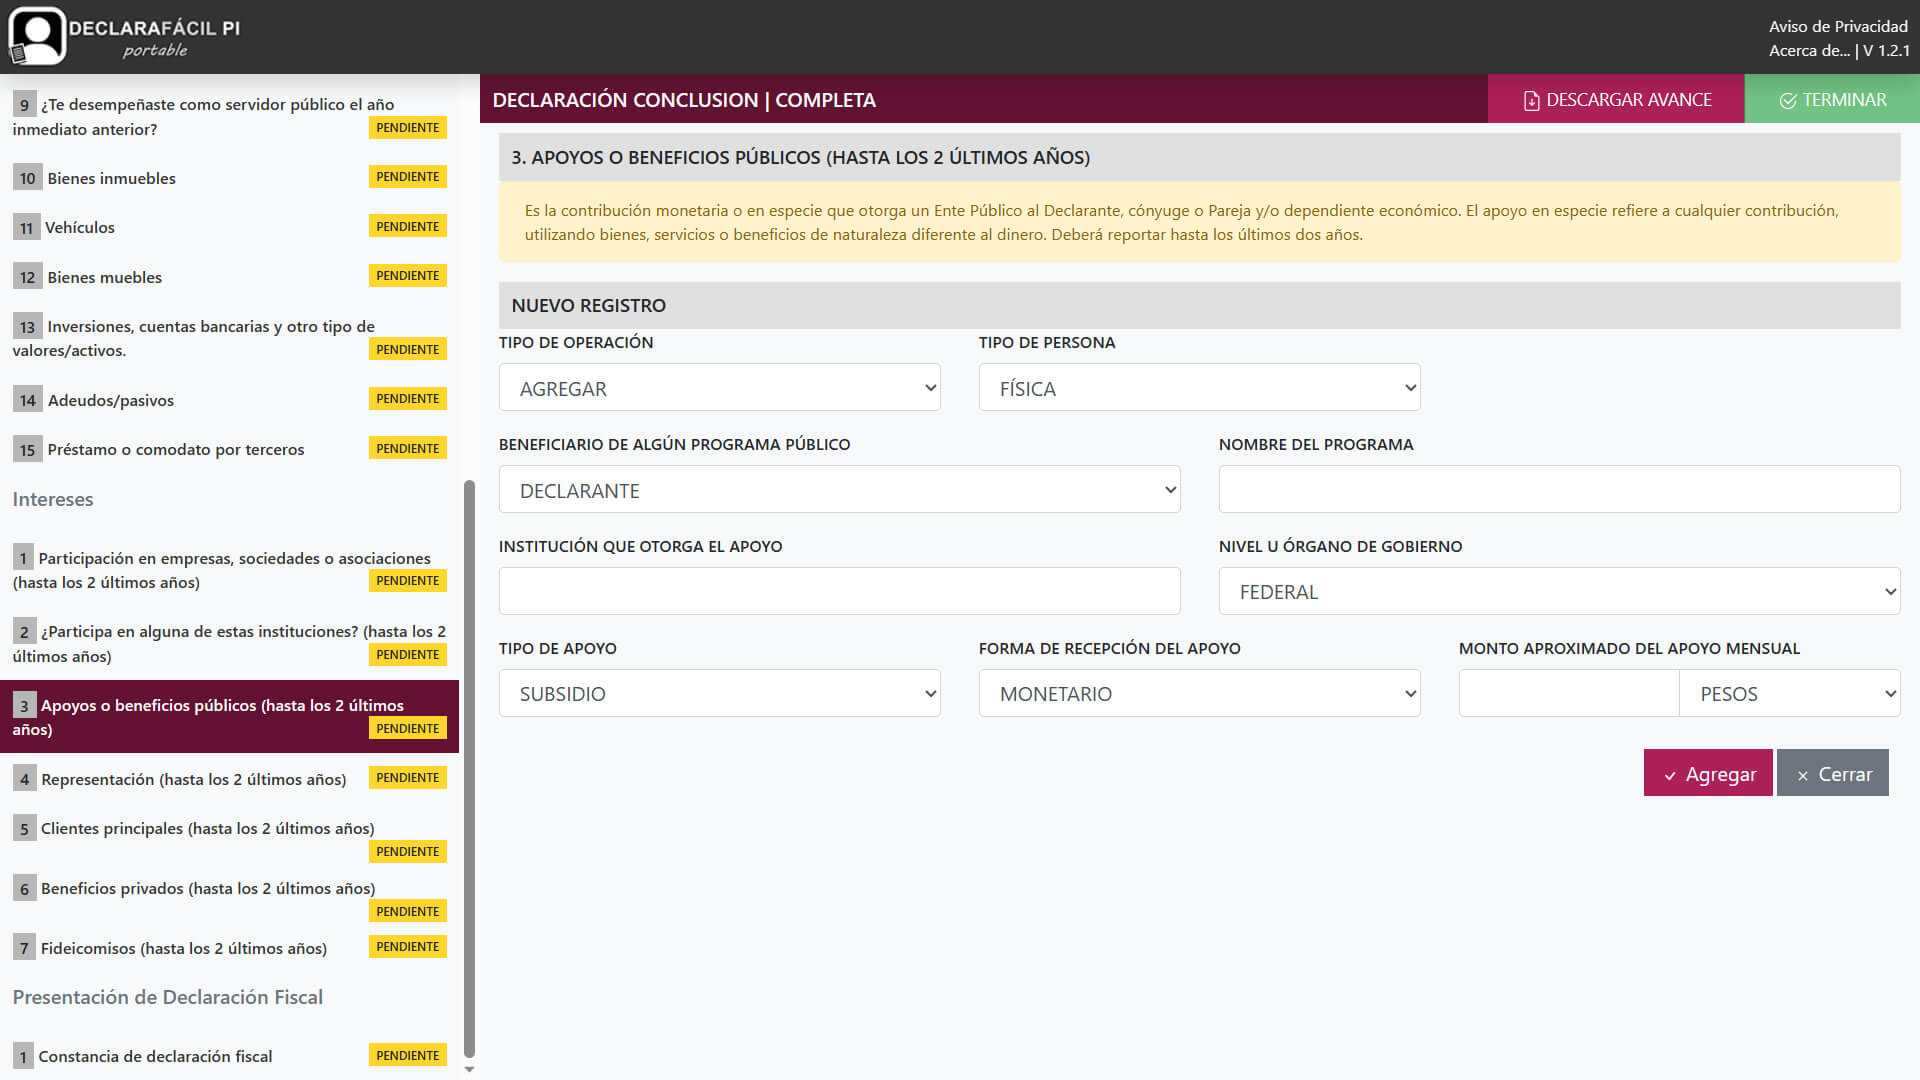1920x1080 pixels.
Task: Open the Tipo de Persona dropdown
Action: pyautogui.click(x=1199, y=388)
